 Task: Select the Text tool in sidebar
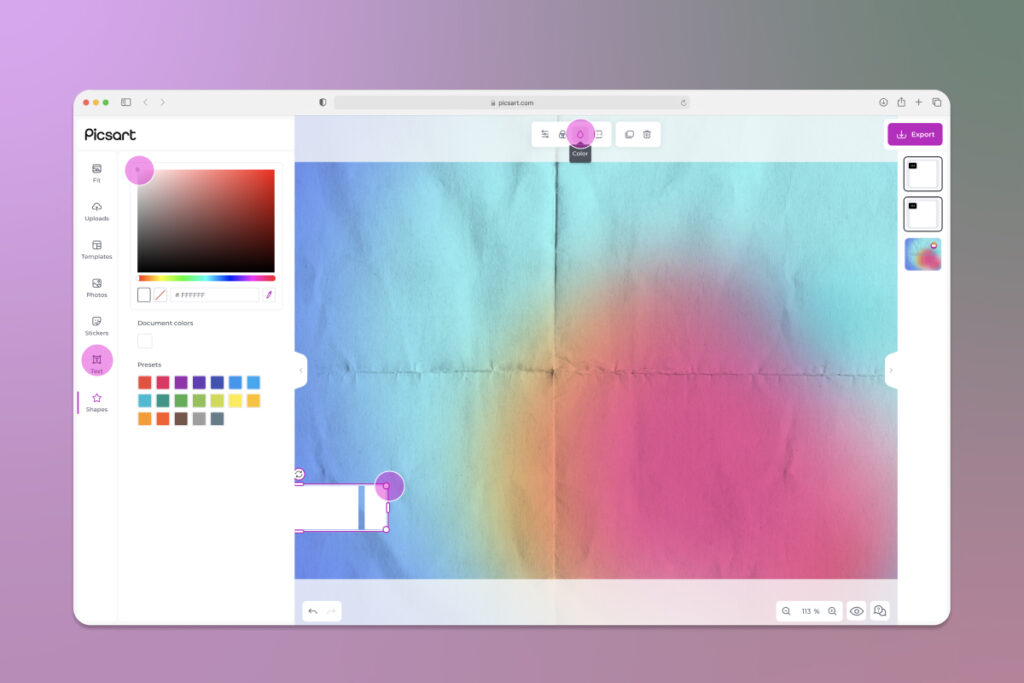point(96,360)
